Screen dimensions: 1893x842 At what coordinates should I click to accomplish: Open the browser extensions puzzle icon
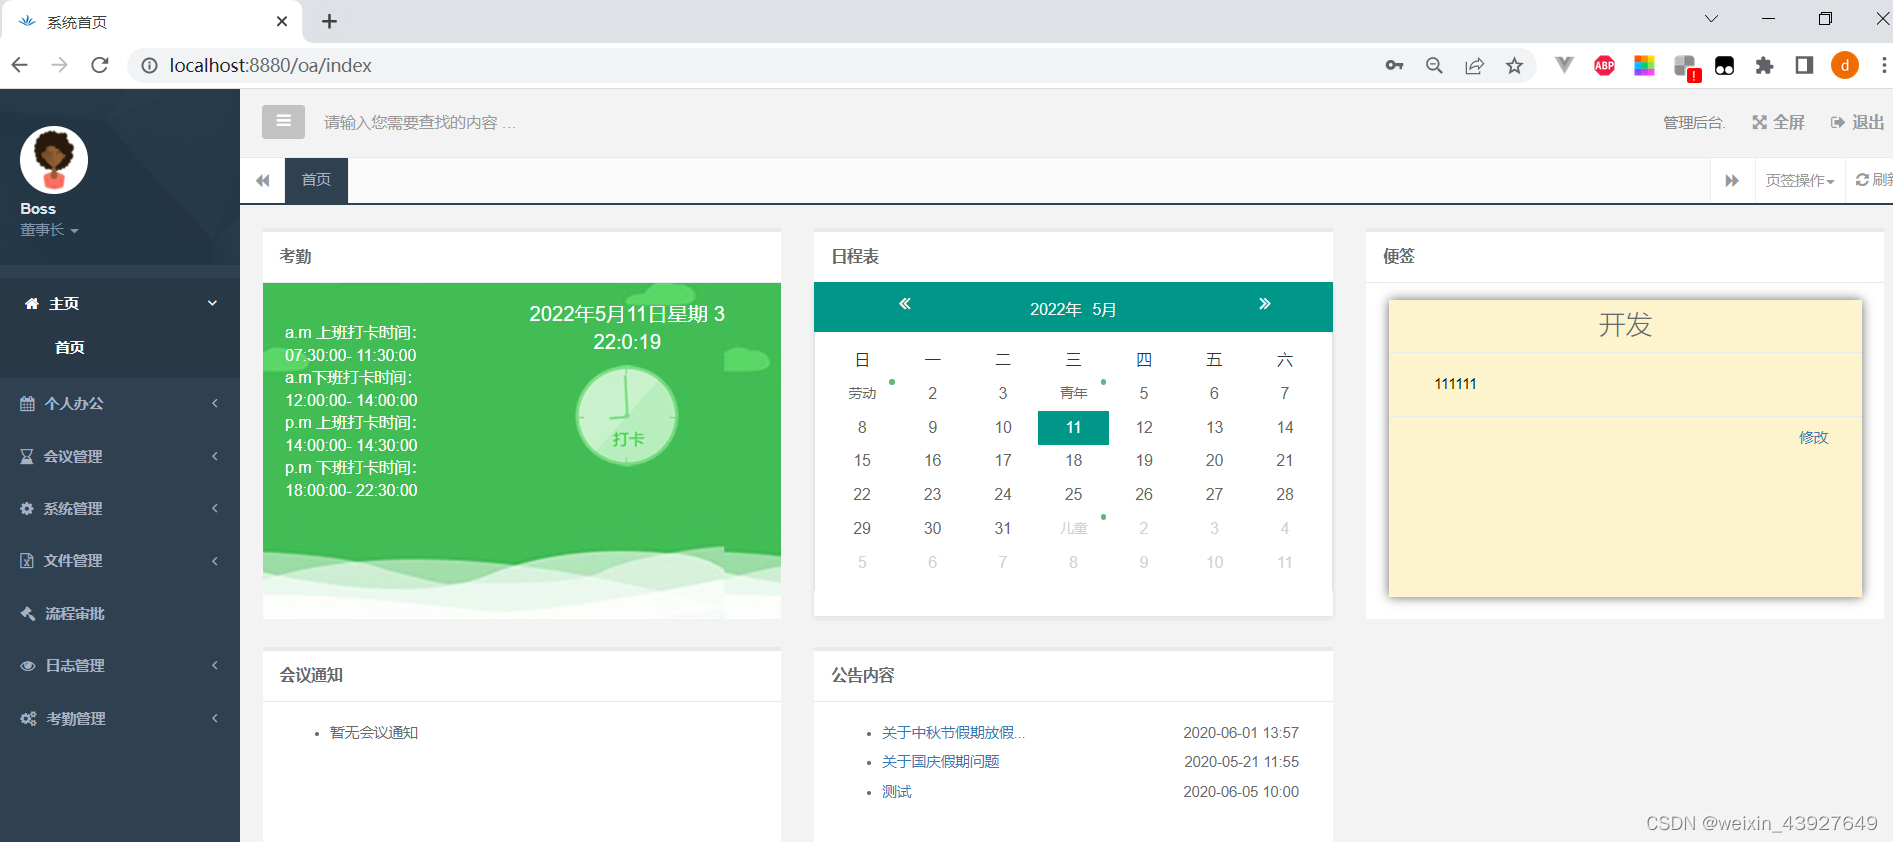[x=1764, y=66]
